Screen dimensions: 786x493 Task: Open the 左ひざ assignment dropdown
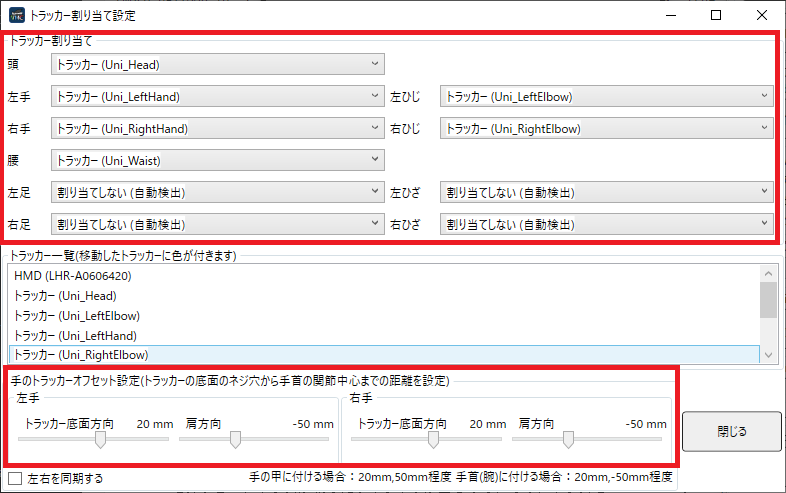point(607,192)
